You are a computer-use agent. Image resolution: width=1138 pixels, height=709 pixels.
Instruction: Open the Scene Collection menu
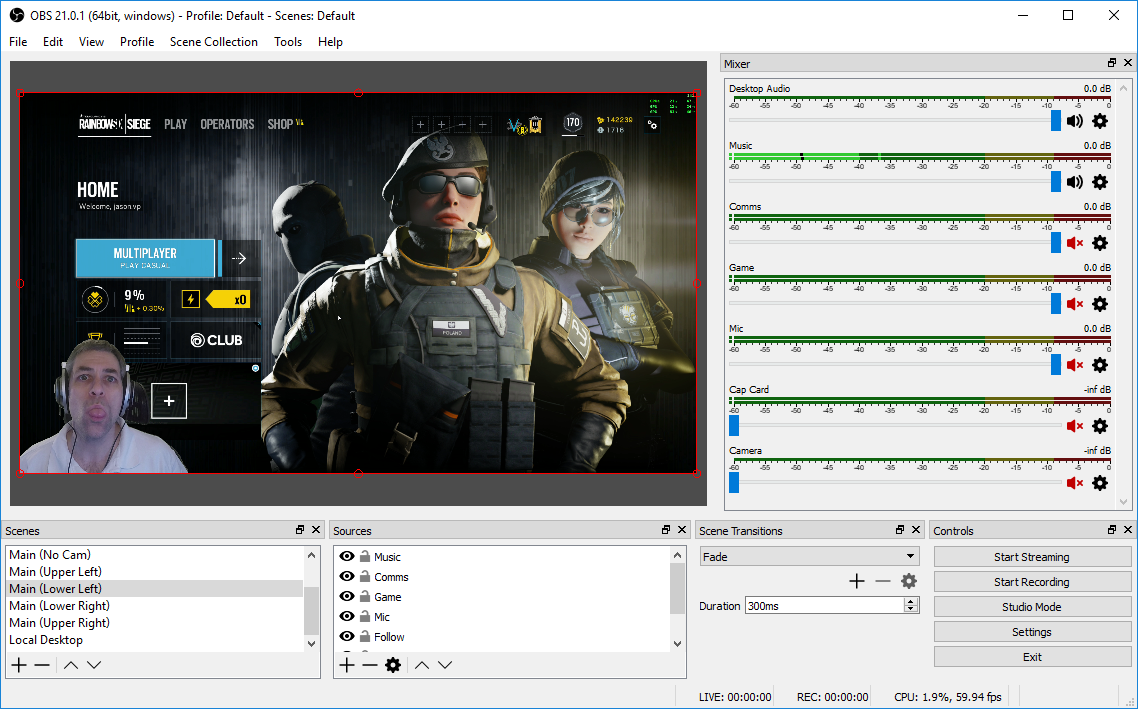(x=213, y=41)
